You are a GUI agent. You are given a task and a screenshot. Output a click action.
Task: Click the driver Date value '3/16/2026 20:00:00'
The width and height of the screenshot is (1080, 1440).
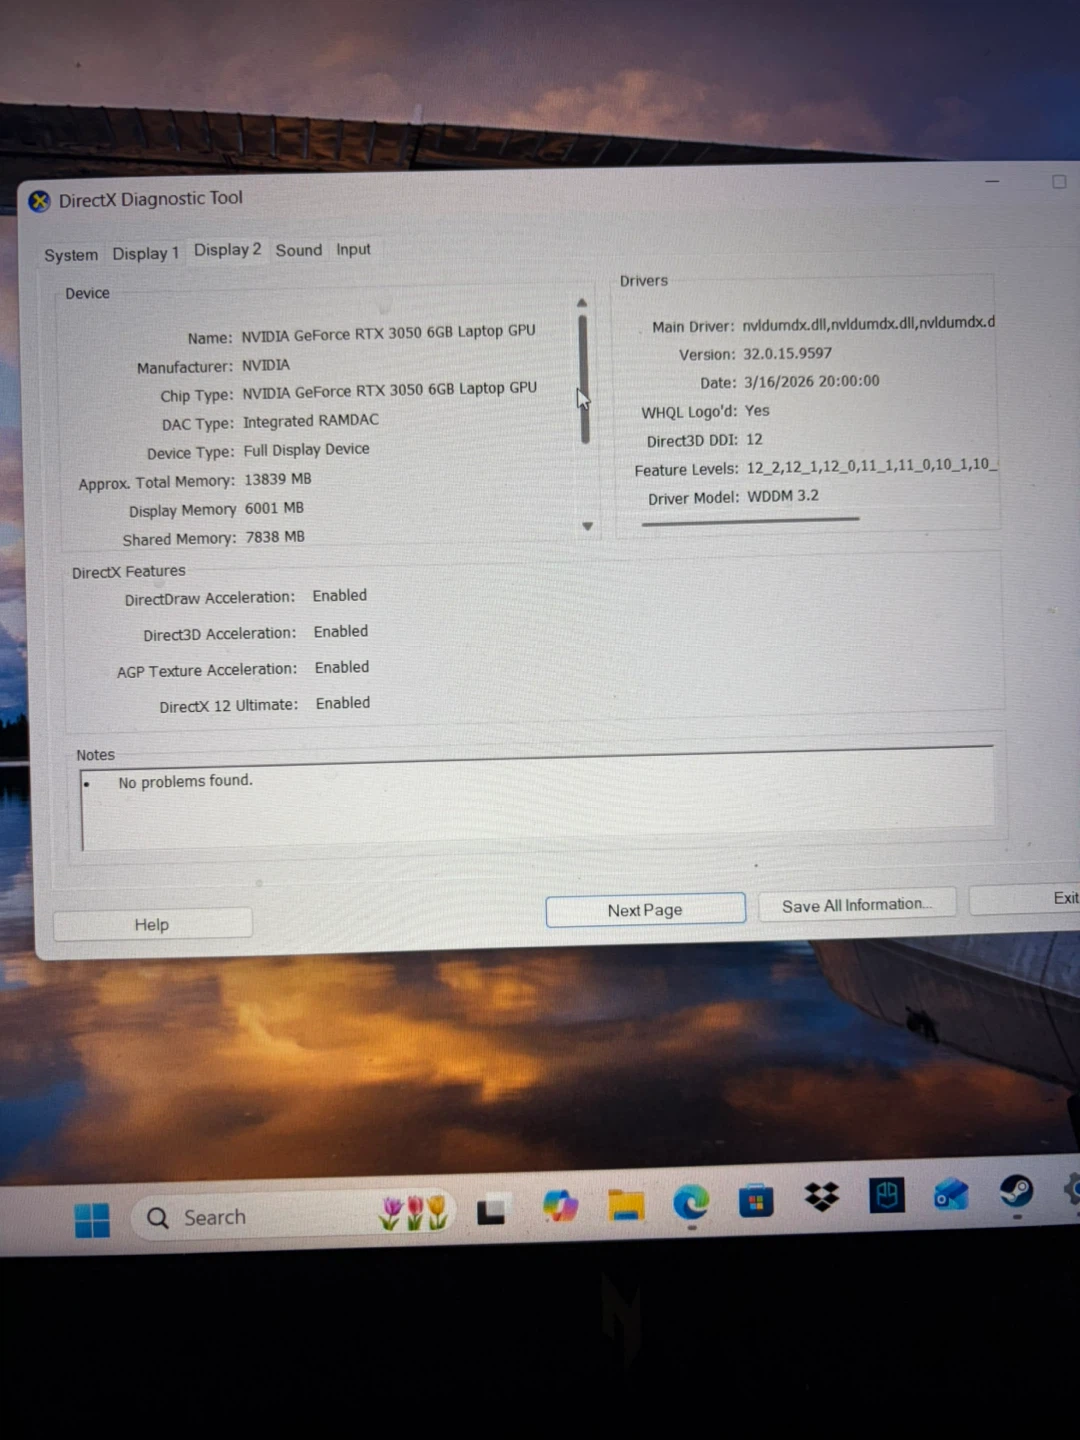811,381
